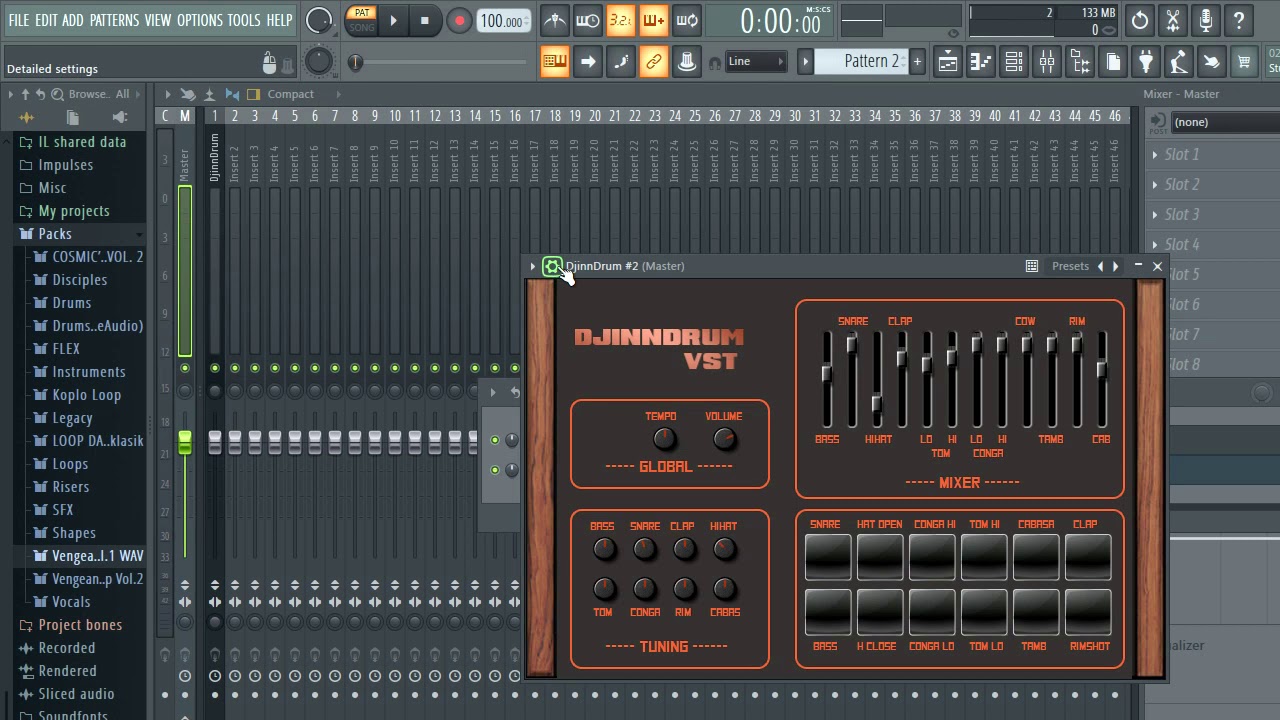
Task: Toggle blend recording overdub icon
Action: (x=653, y=20)
